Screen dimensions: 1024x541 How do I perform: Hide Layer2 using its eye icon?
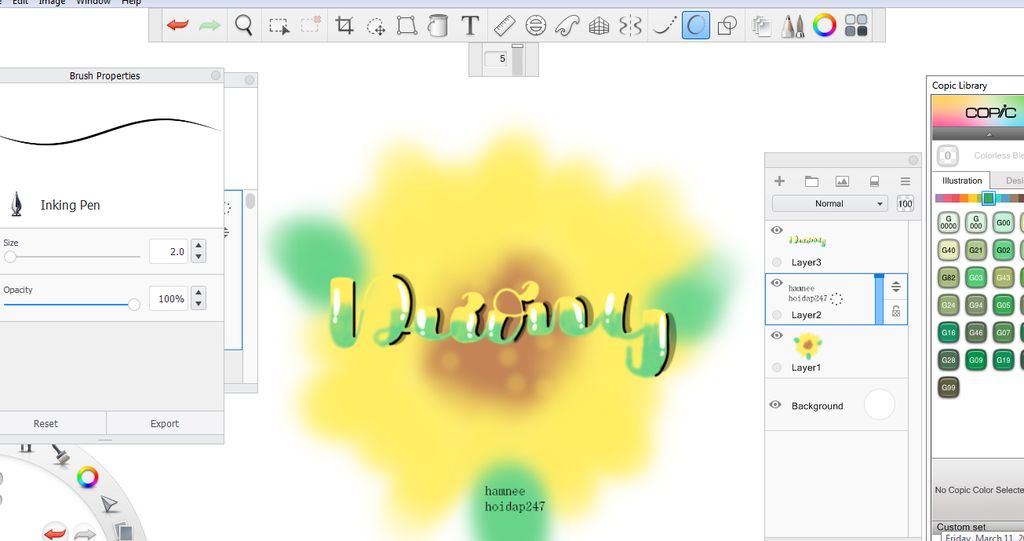point(776,283)
